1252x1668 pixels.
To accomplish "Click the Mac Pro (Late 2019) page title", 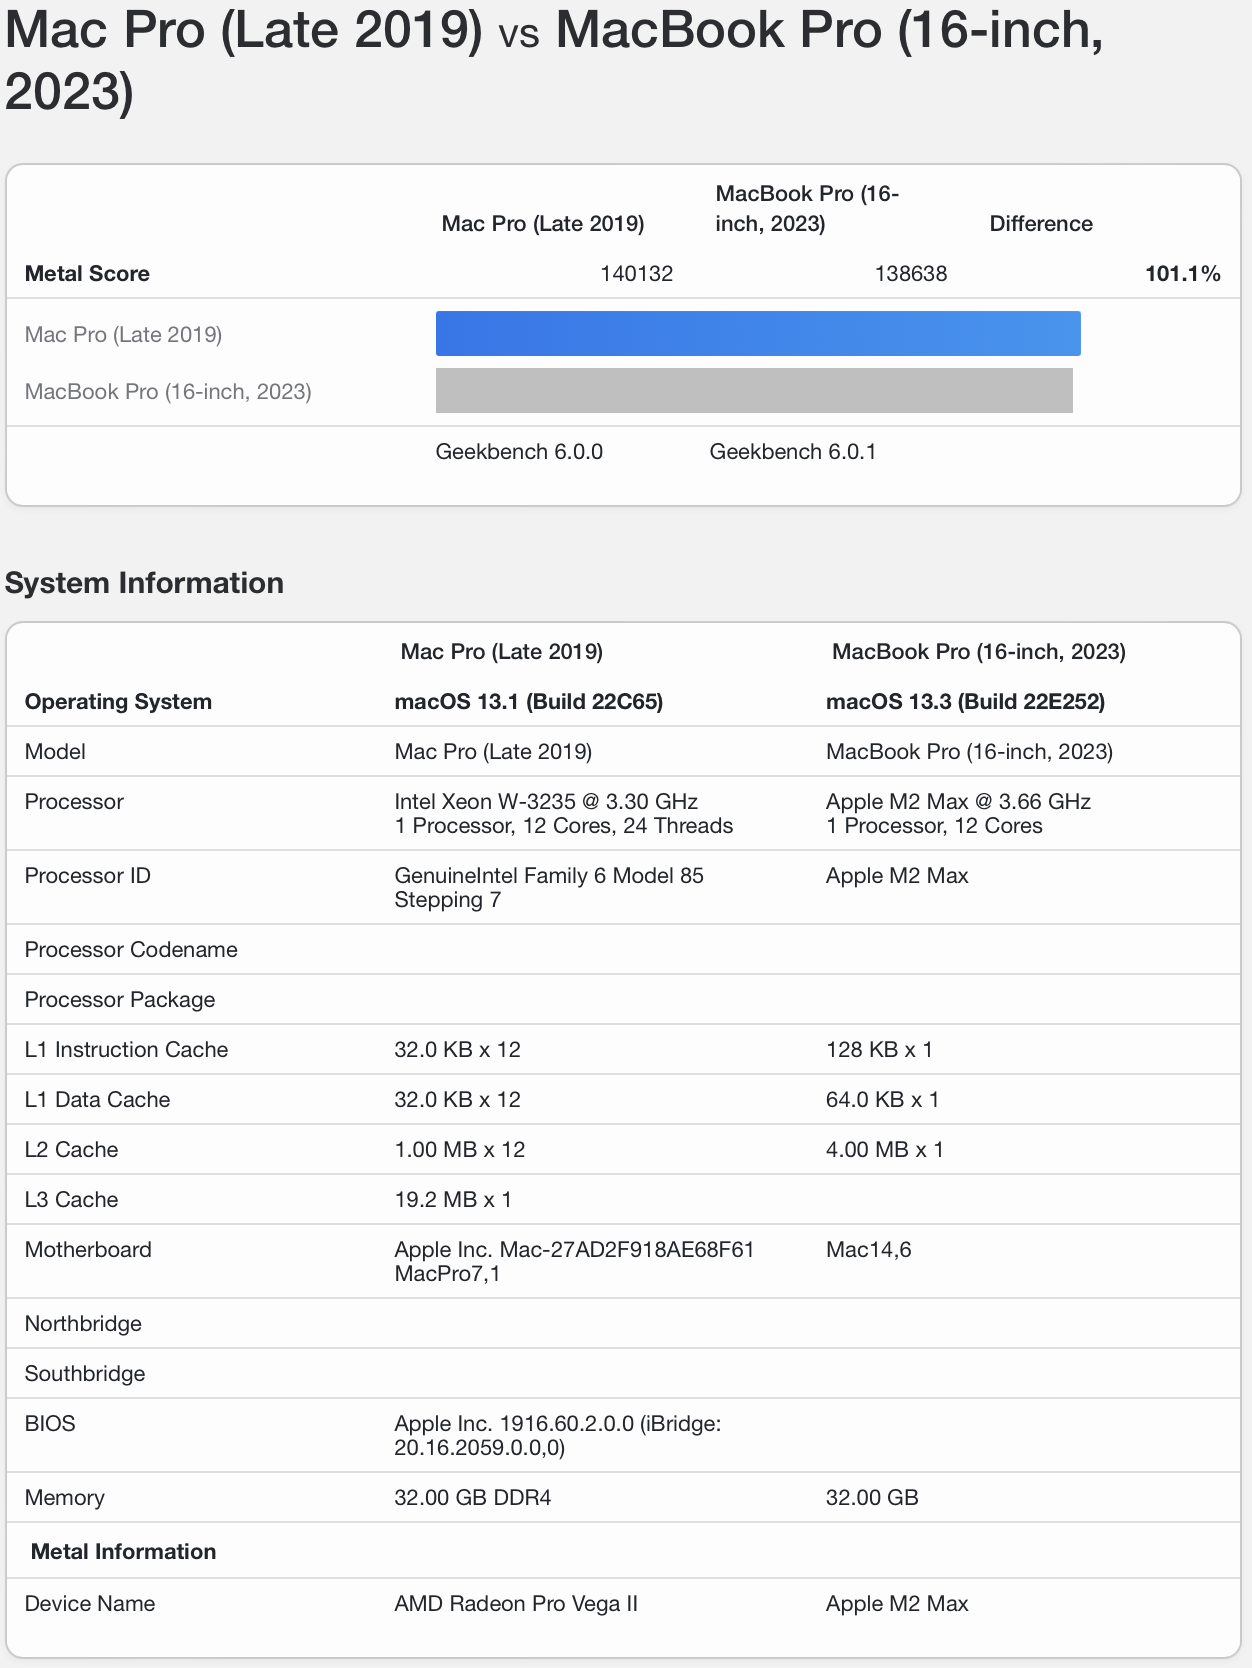I will click(x=243, y=30).
